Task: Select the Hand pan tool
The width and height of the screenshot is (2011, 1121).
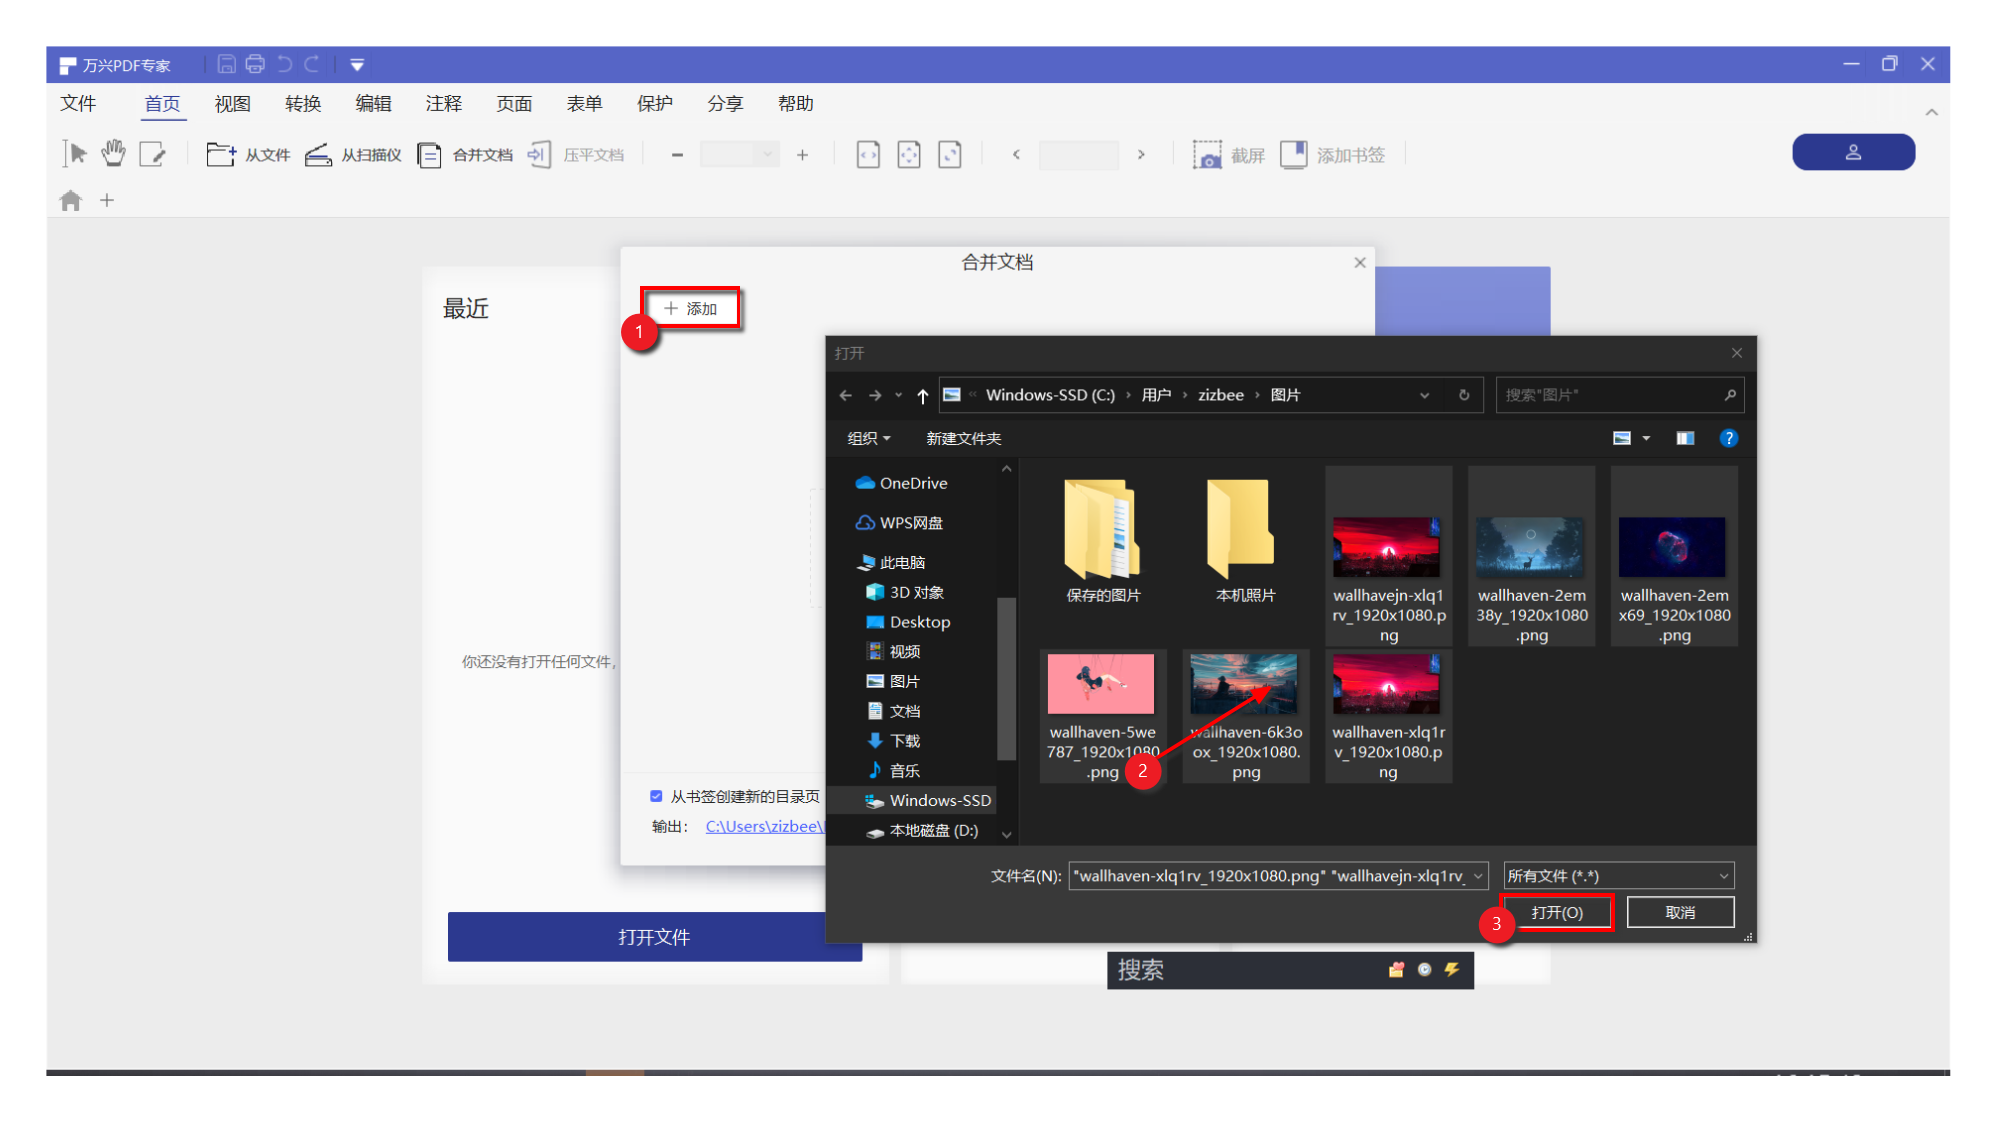Action: (113, 152)
